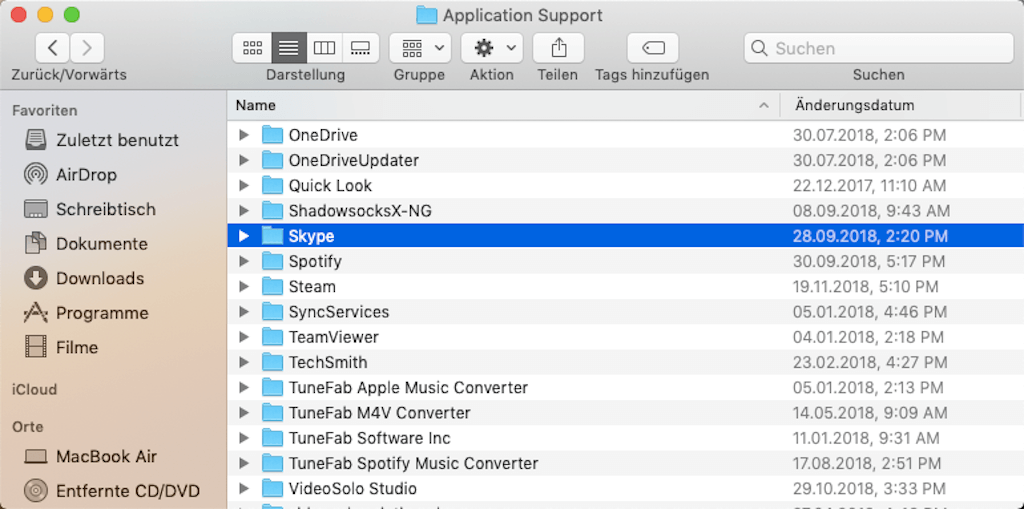Click the Tags hinzufügen button
This screenshot has height=509, width=1024.
652,48
